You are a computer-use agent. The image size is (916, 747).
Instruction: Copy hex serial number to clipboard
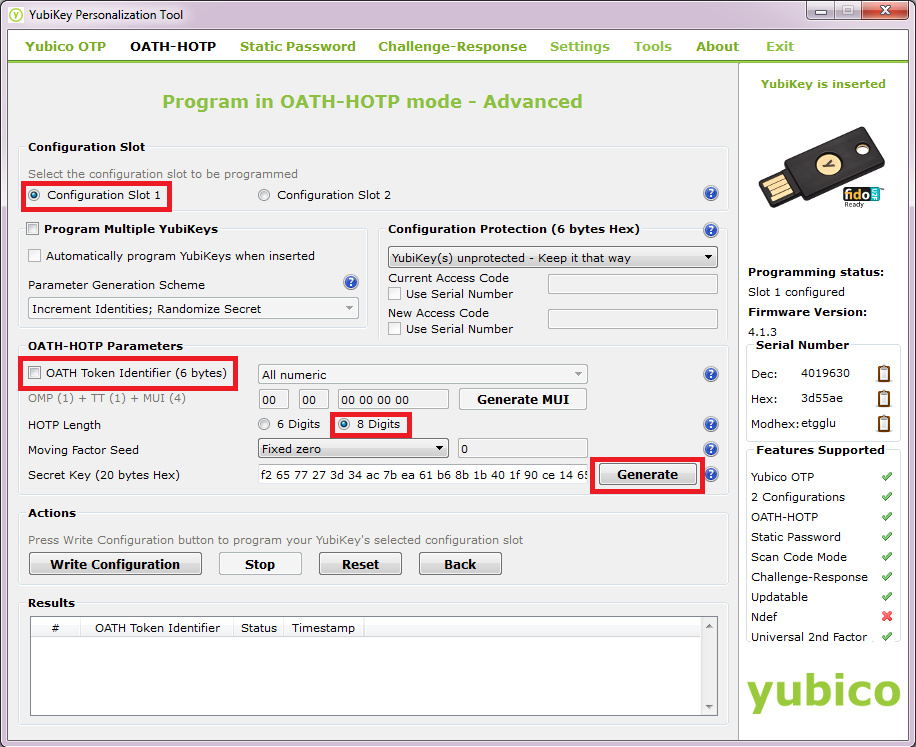tap(884, 398)
